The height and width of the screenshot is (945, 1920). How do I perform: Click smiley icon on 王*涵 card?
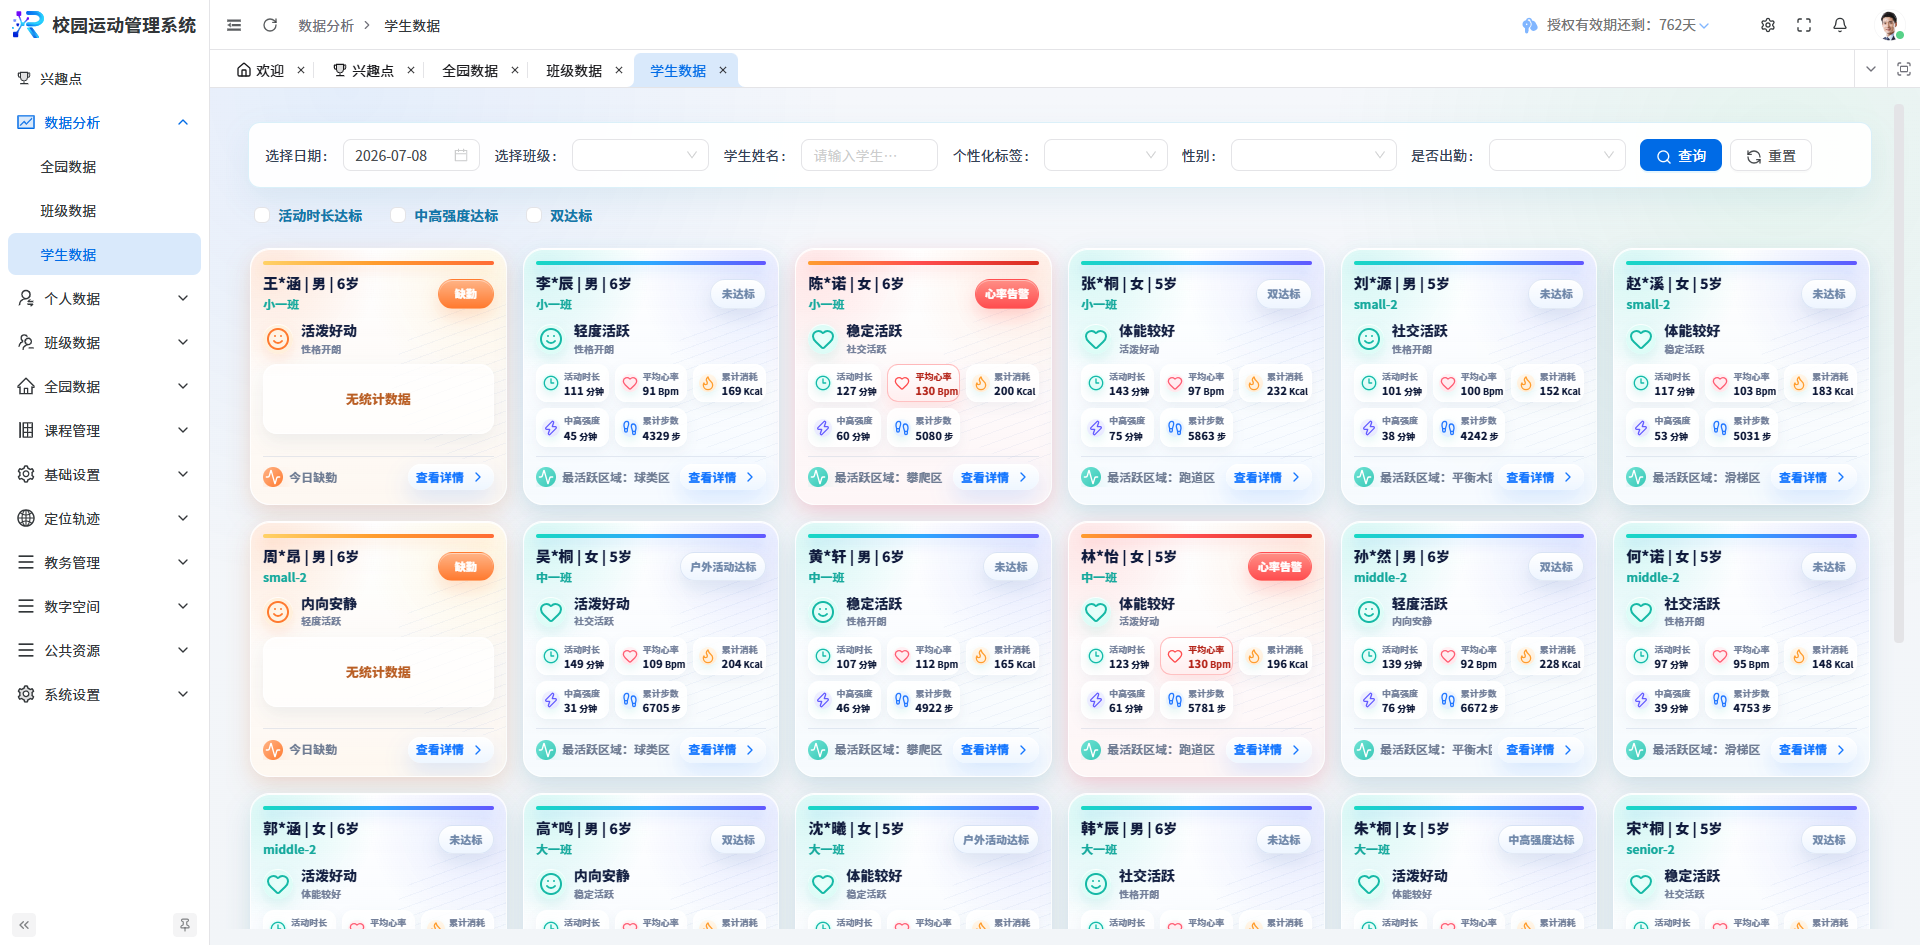pos(278,339)
